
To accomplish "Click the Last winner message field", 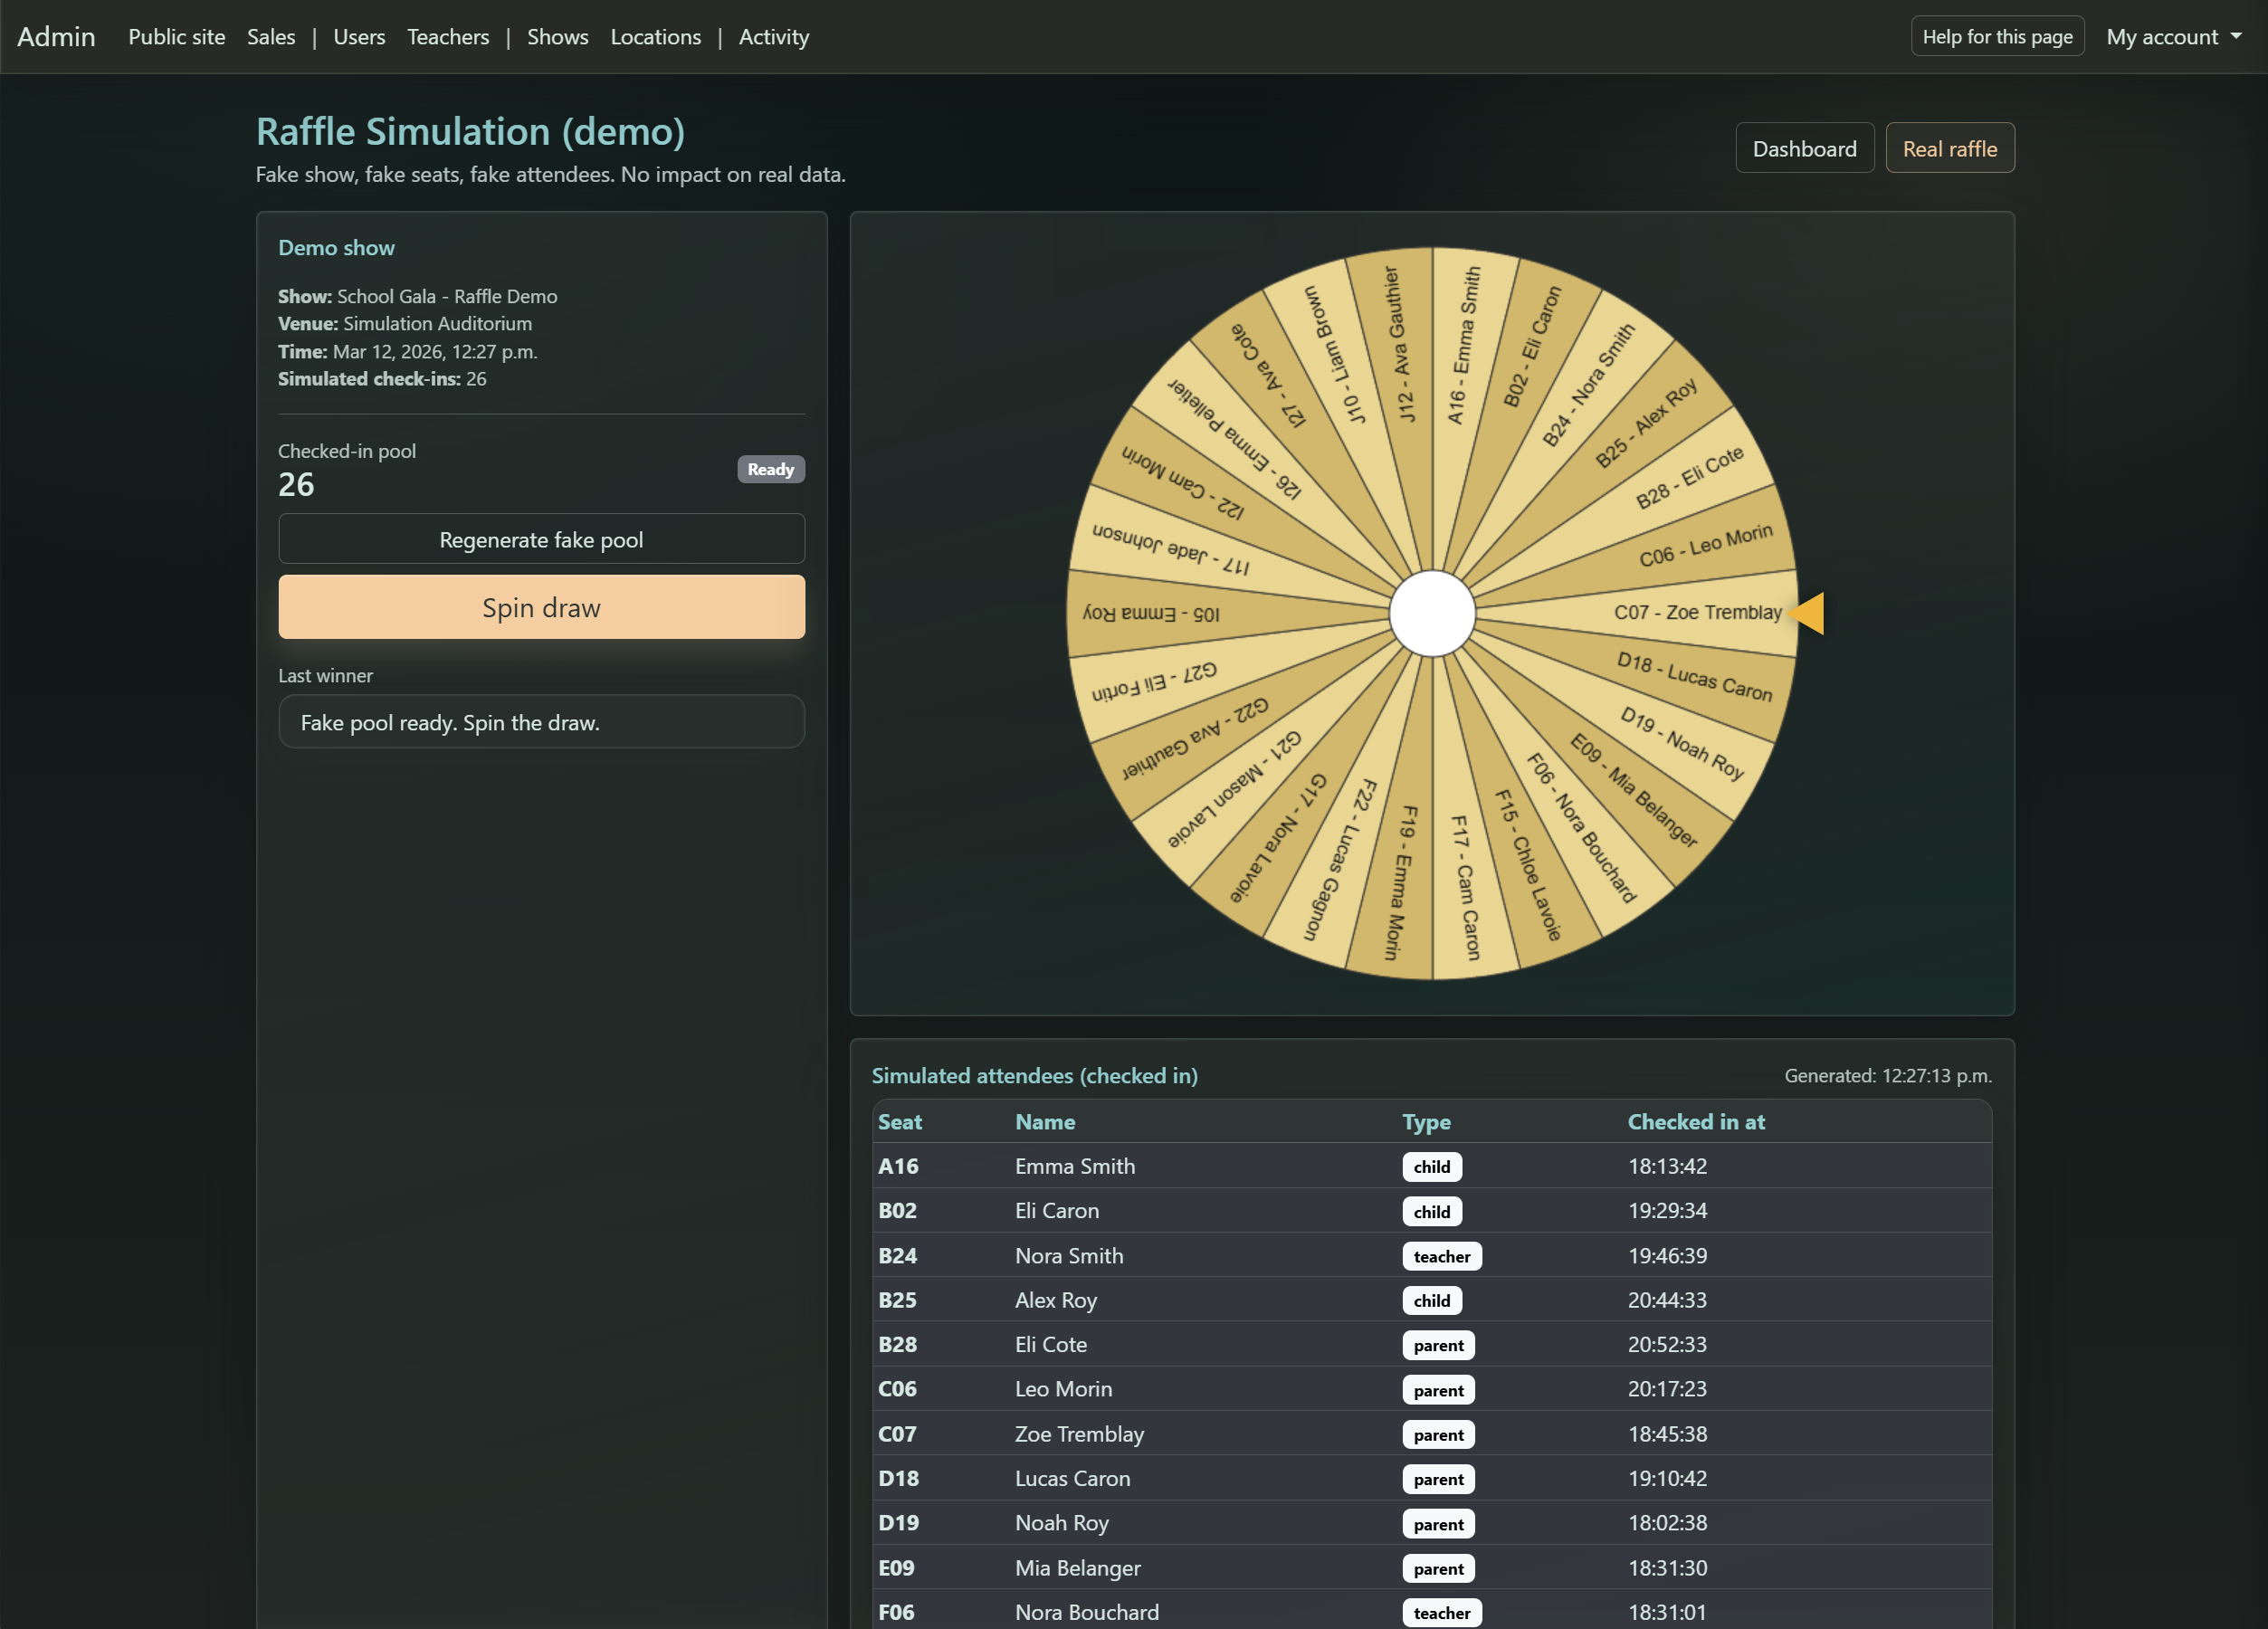I will click(541, 722).
